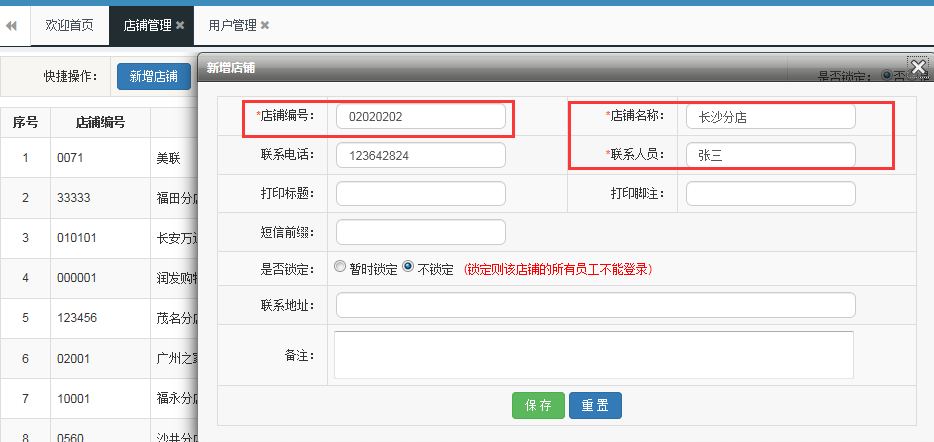Close the 新增店铺 dialog
Image resolution: width=934 pixels, height=442 pixels.
(919, 67)
